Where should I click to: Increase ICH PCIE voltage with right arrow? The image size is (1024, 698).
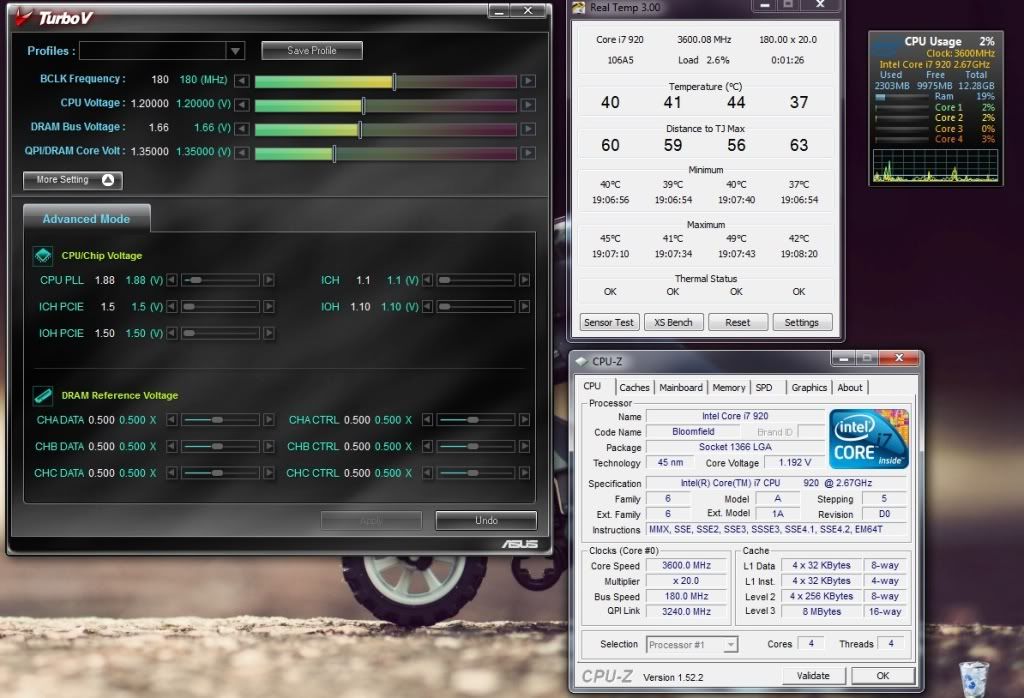(x=268, y=306)
